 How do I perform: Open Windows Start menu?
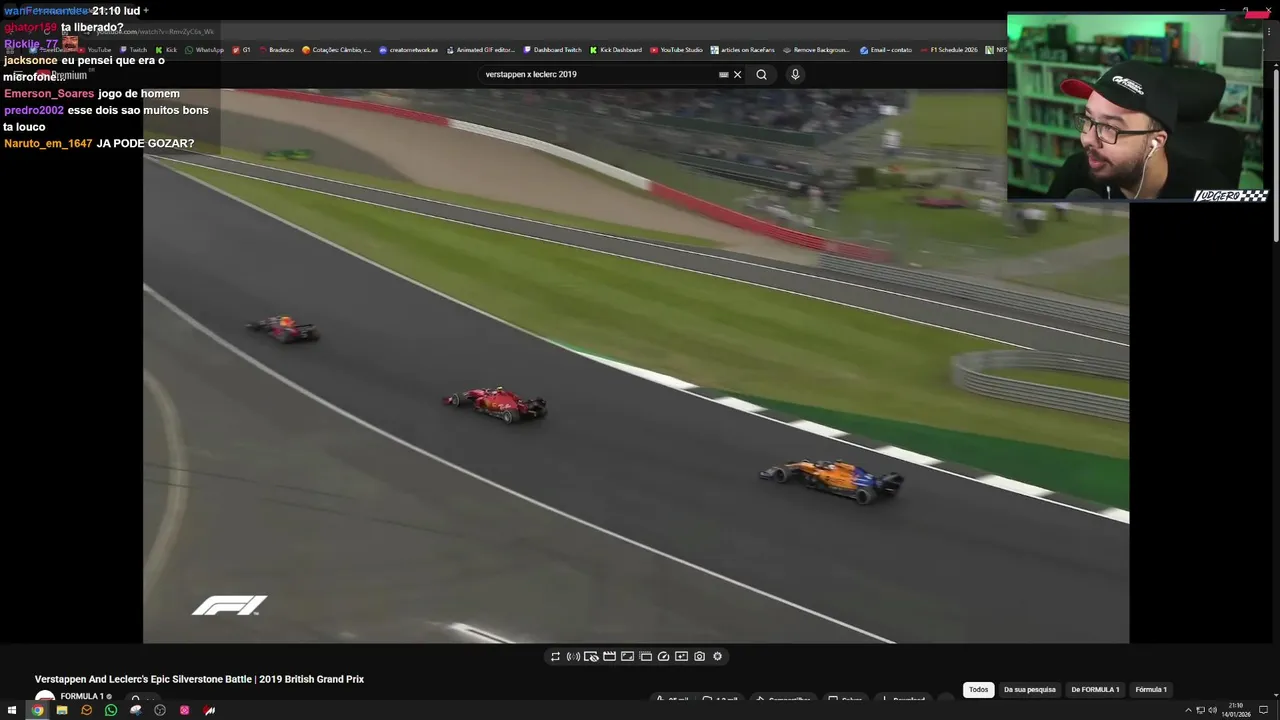13,710
